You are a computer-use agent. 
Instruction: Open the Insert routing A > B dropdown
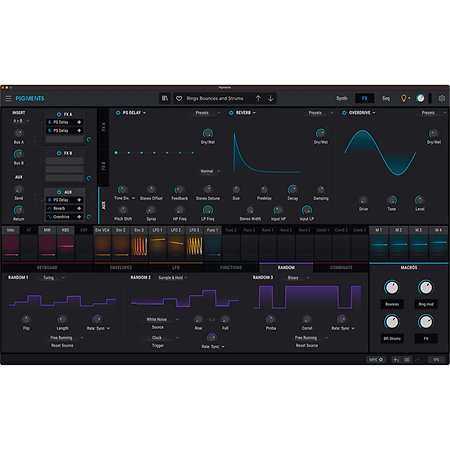[x=21, y=121]
